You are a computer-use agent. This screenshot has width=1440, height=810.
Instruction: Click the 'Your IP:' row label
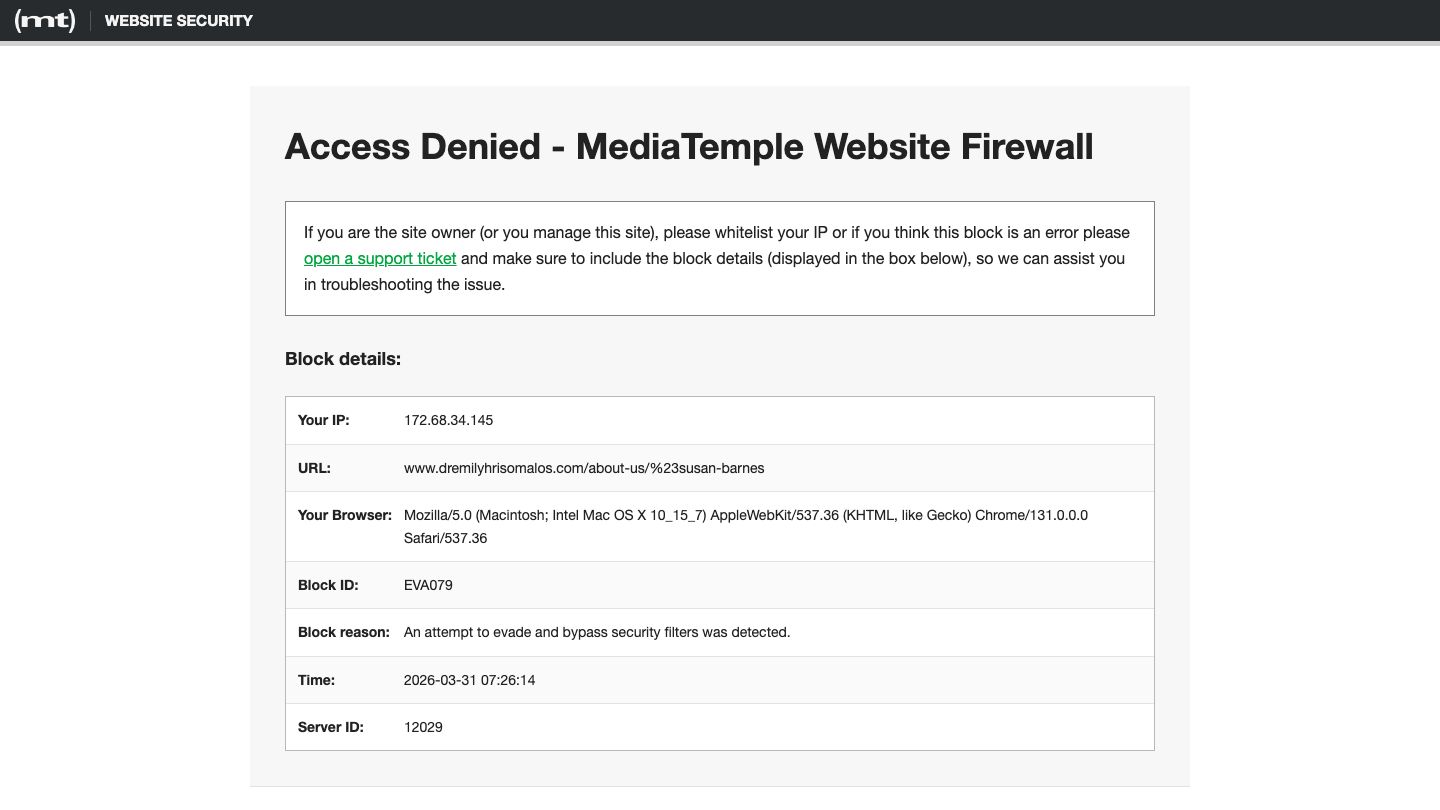tap(323, 420)
